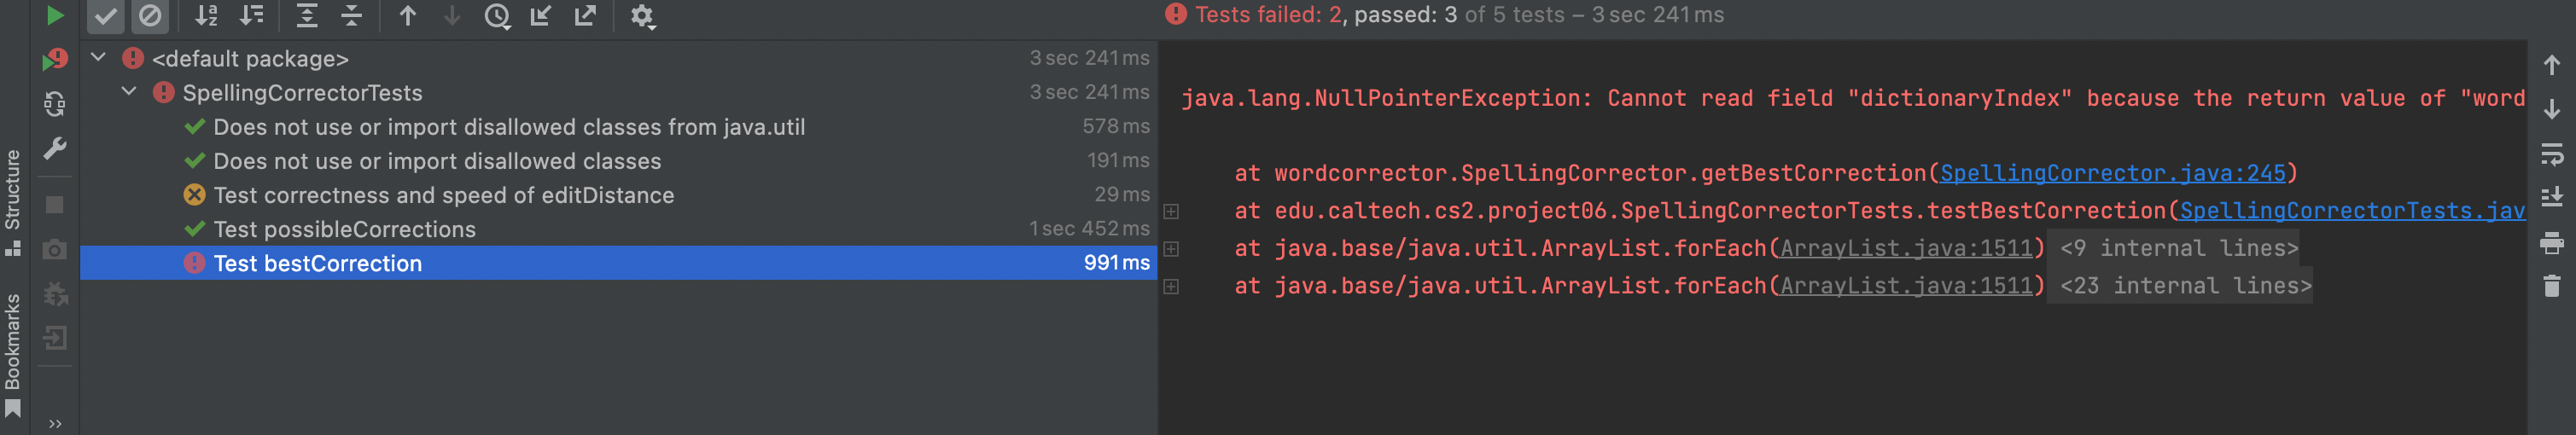Collapse the default package node
Screen dimensions: 2576x435
(x=99, y=58)
